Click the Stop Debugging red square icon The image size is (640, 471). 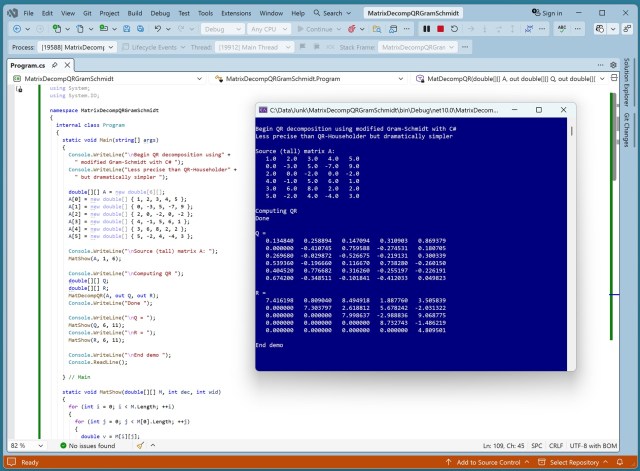[x=440, y=29]
